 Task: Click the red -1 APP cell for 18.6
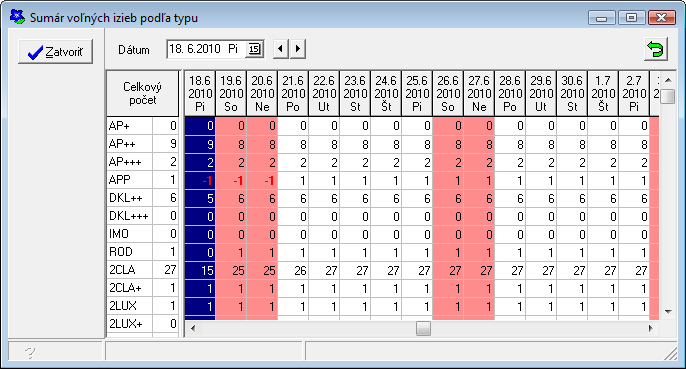pyautogui.click(x=200, y=180)
